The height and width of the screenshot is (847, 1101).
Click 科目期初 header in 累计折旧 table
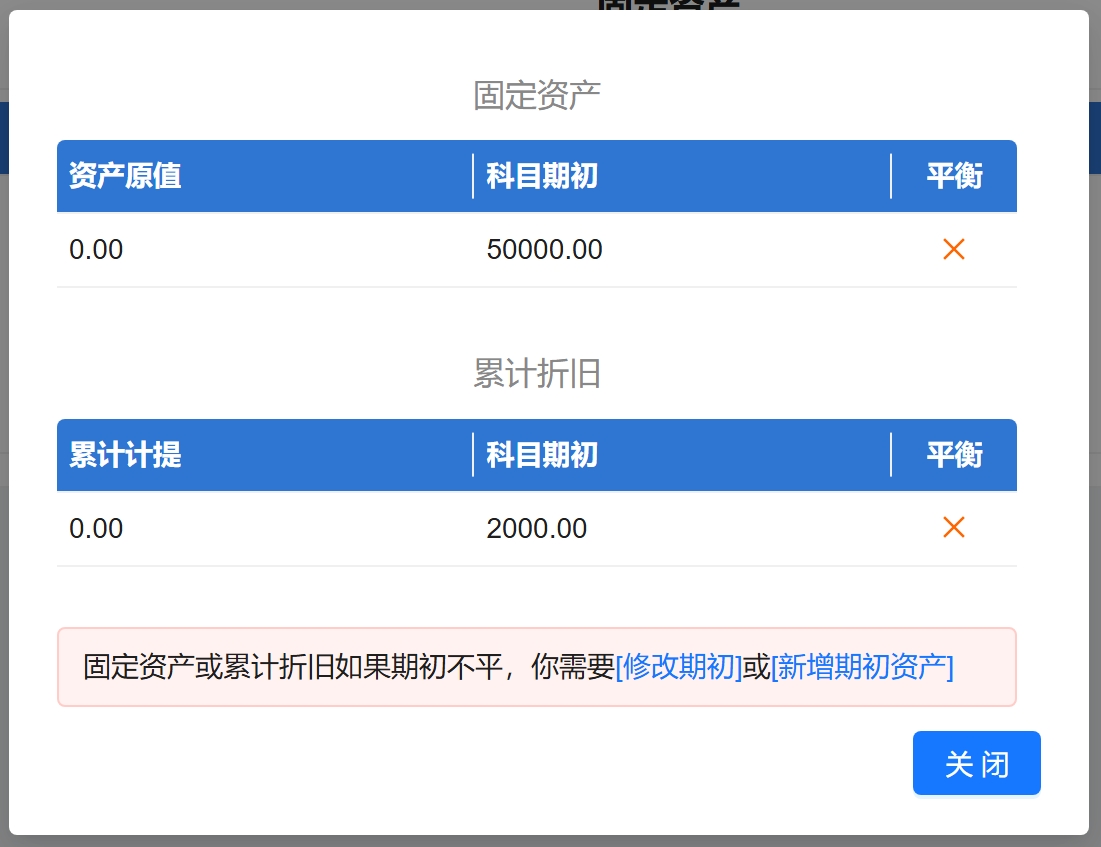[542, 455]
